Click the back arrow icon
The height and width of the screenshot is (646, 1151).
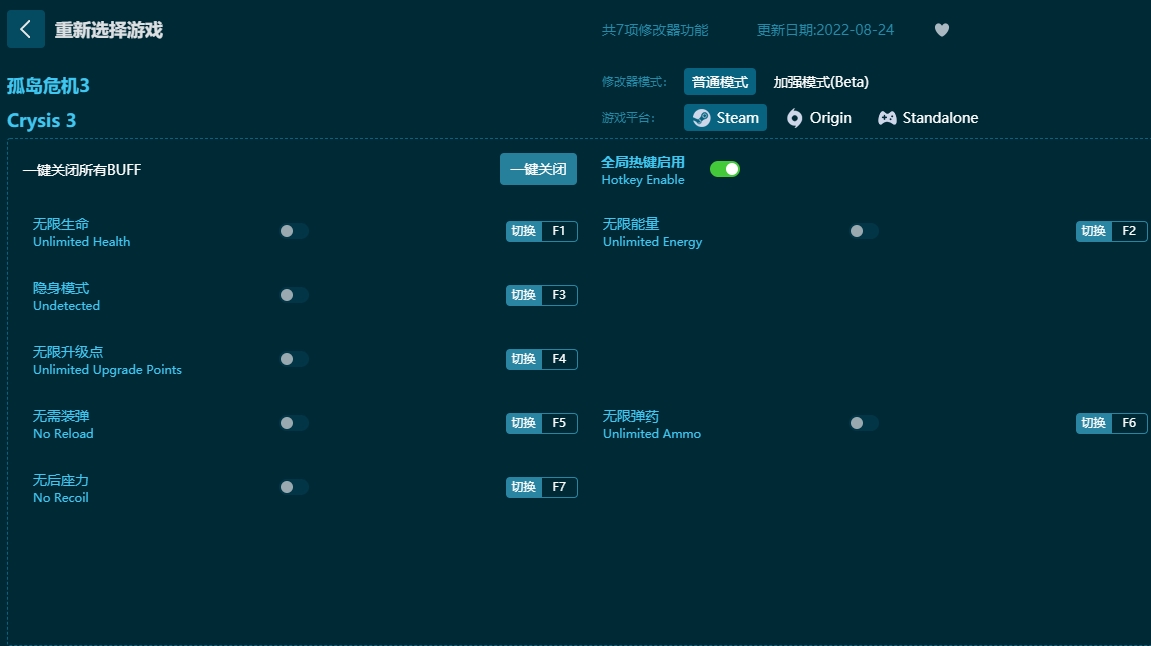[26, 29]
